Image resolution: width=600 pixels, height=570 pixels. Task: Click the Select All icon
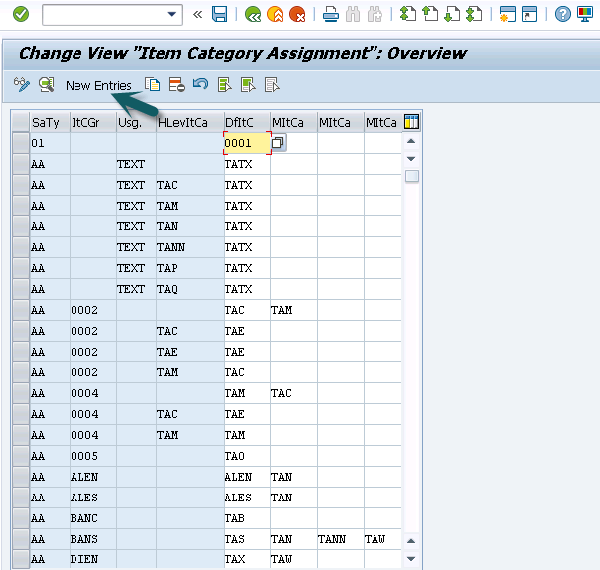tap(225, 85)
